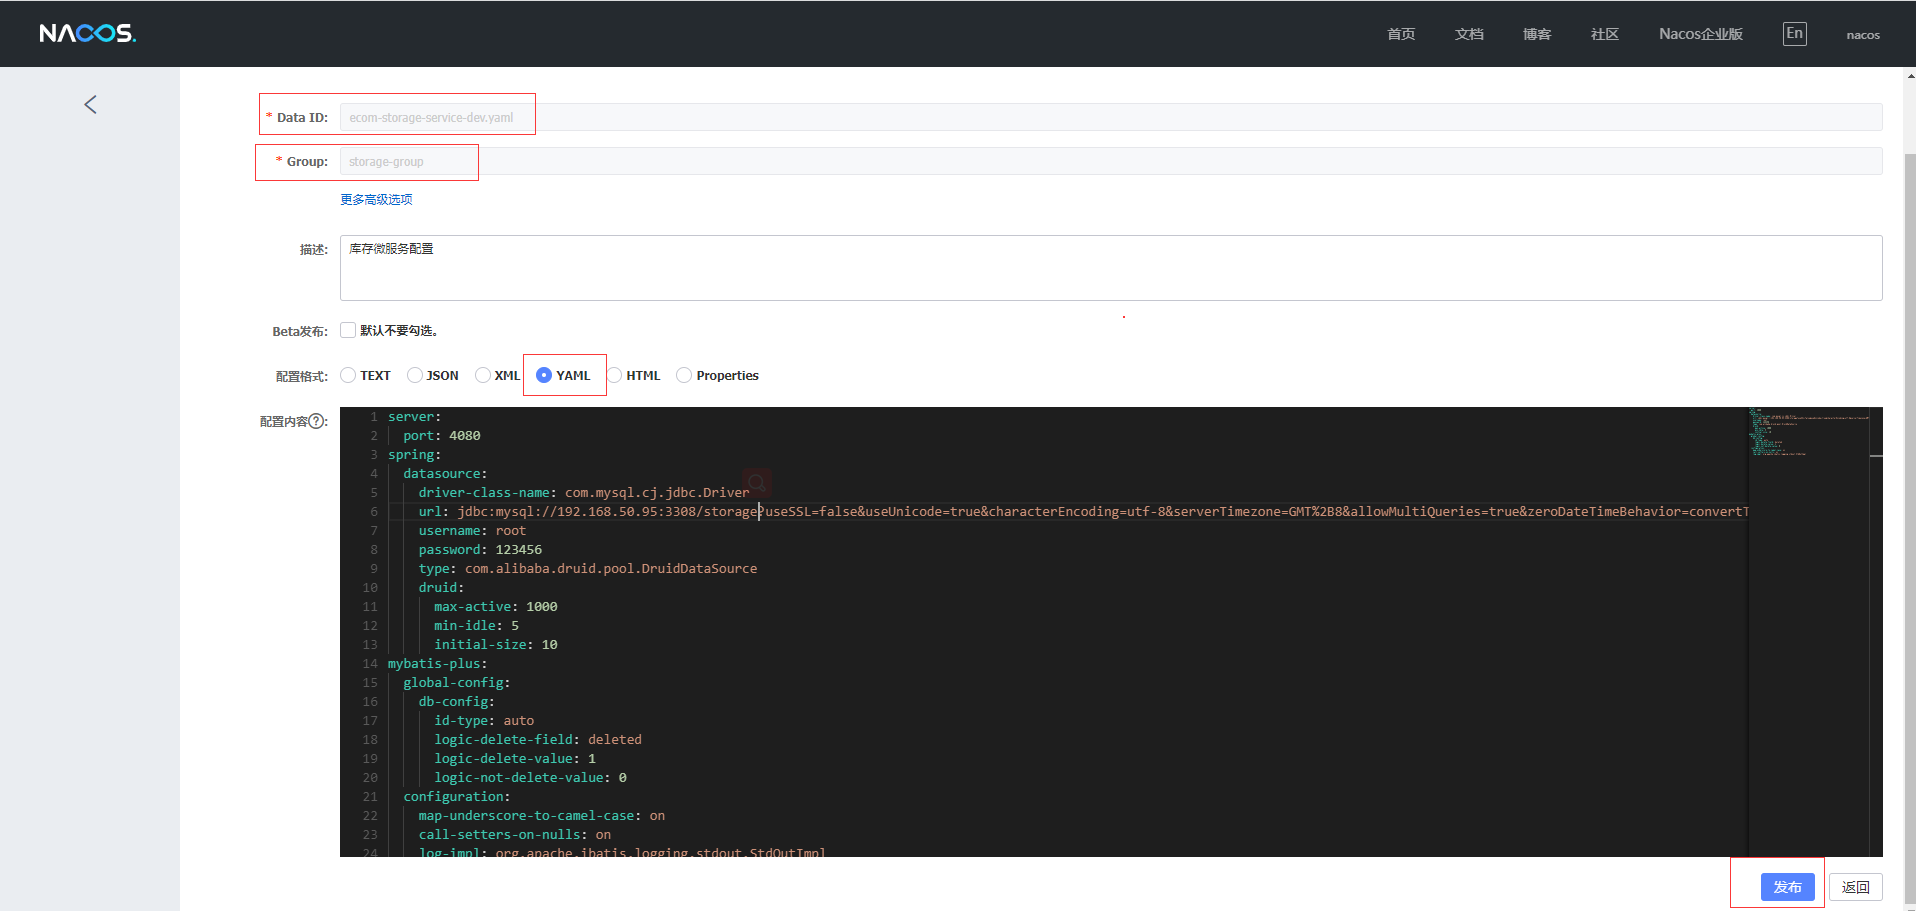Screen dimensions: 1916x911
Task: Select the Properties format radio button
Action: (x=684, y=376)
